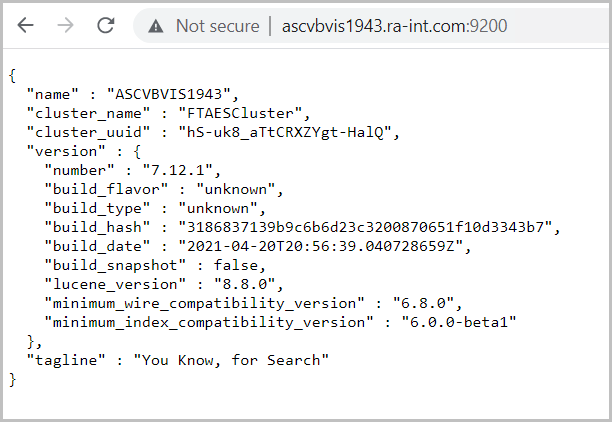Reload the page with refresh icon
The width and height of the screenshot is (612, 422).
[105, 26]
